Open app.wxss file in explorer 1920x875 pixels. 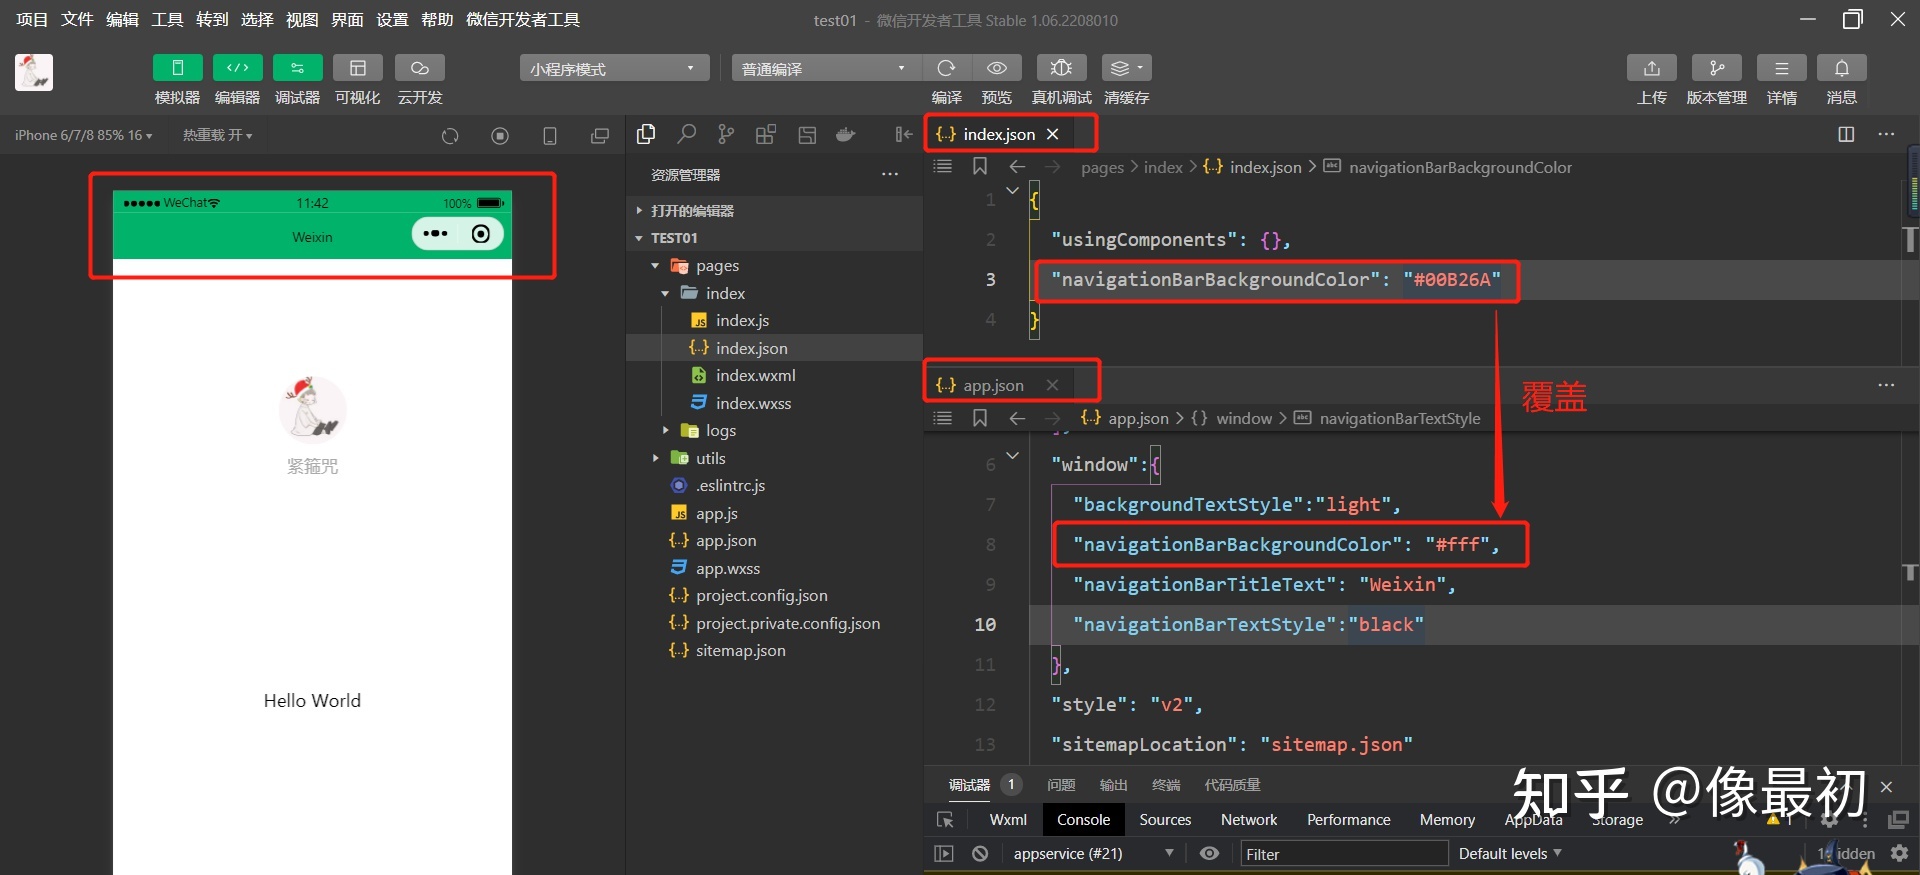727,568
